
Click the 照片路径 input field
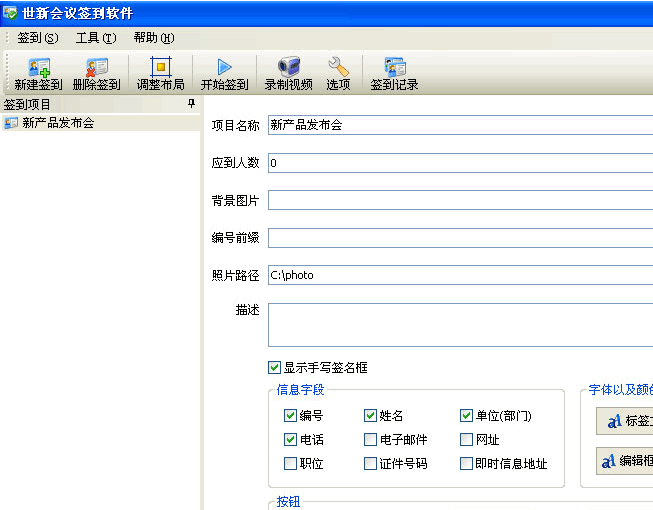[x=460, y=275]
